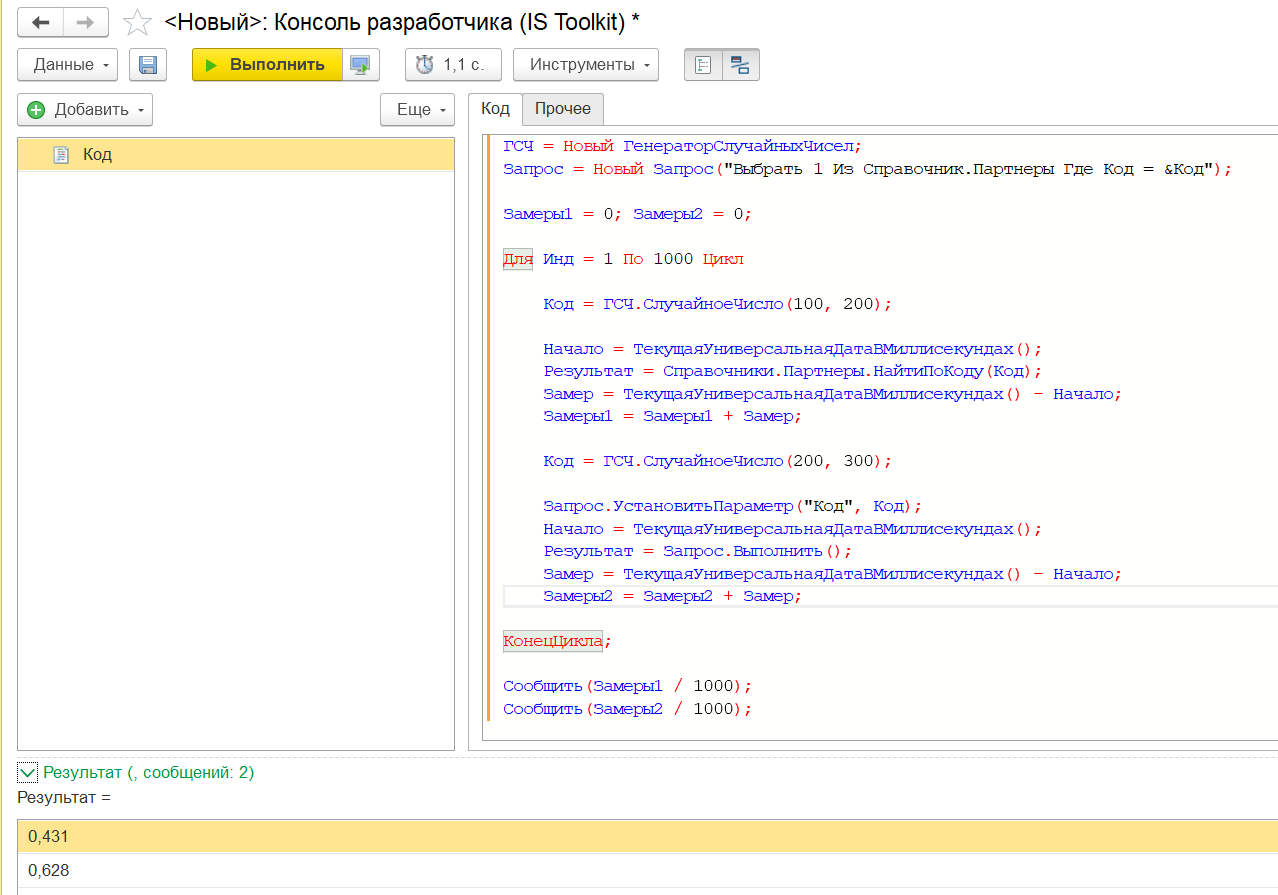Click the document icon beside Код

pos(61,155)
